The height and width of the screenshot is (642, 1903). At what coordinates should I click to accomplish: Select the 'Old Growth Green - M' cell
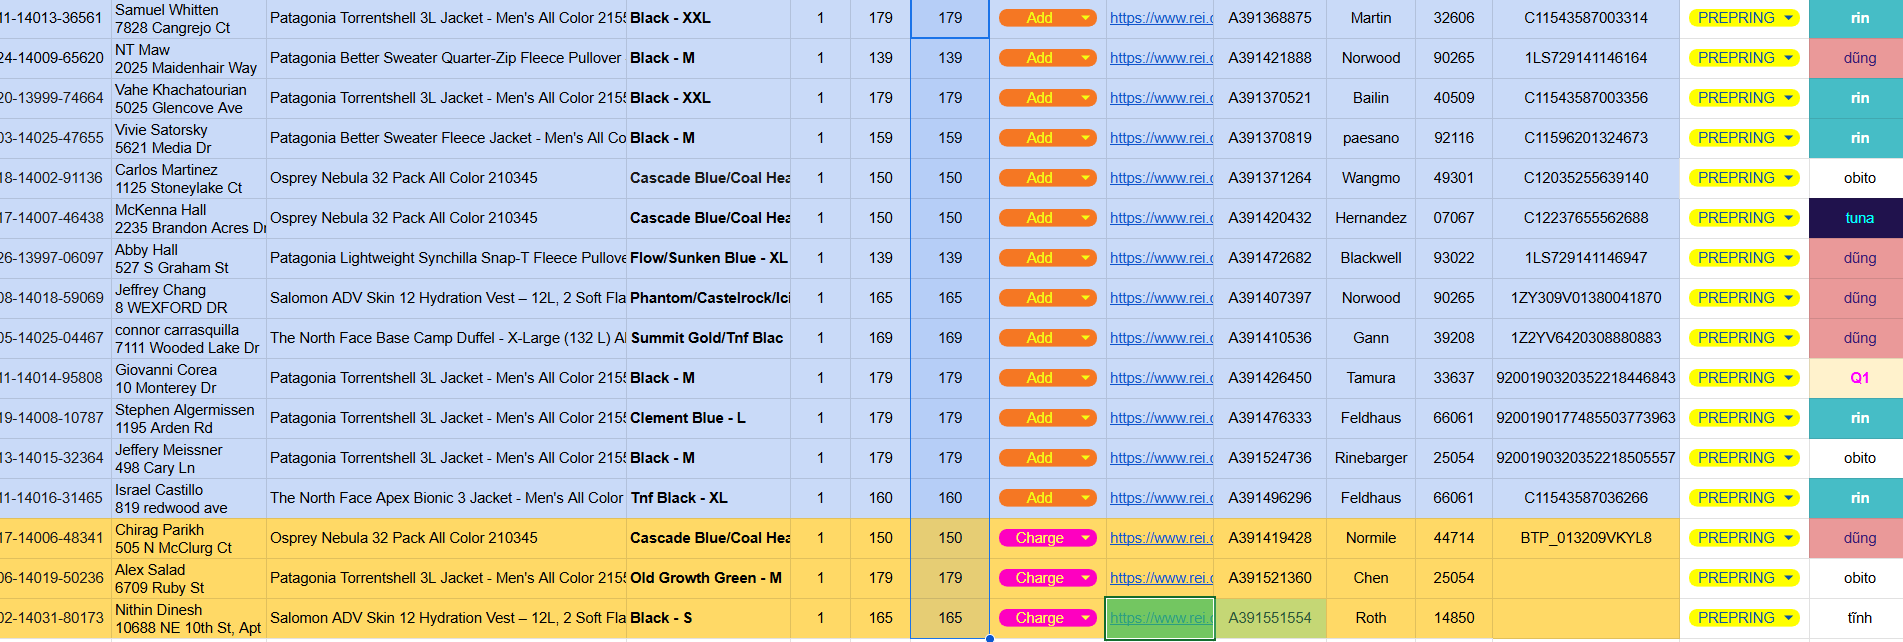(708, 578)
